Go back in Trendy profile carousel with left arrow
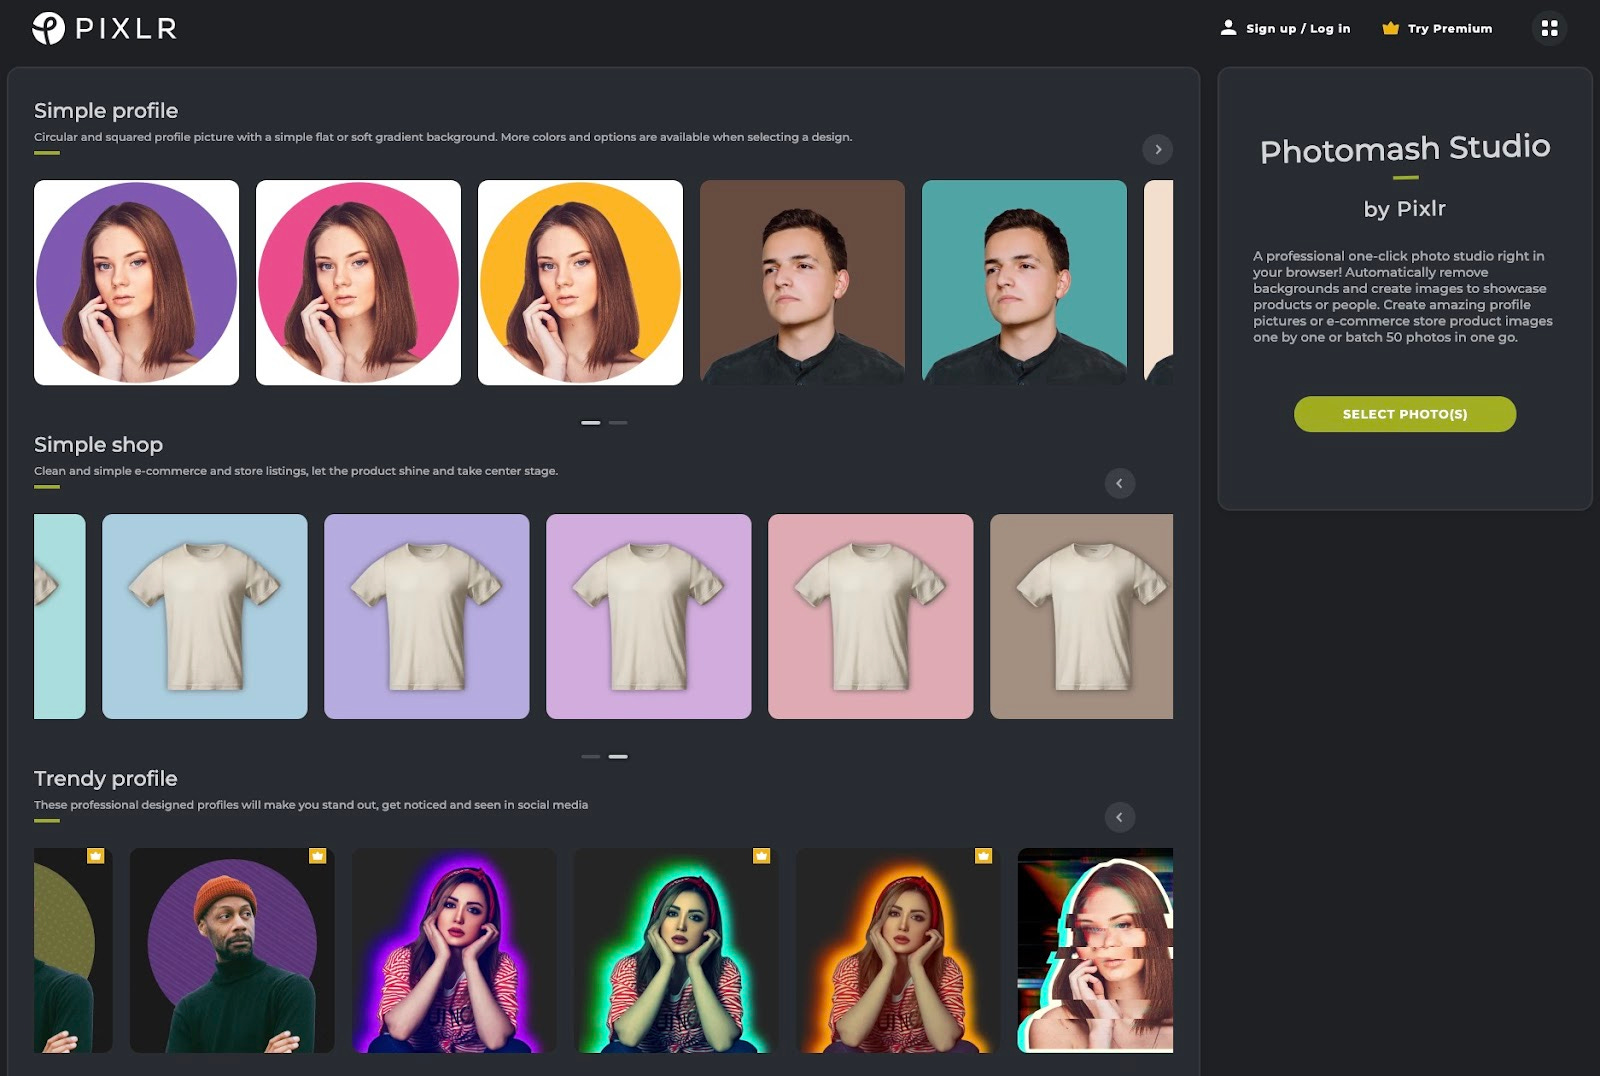Viewport: 1600px width, 1076px height. (1119, 817)
